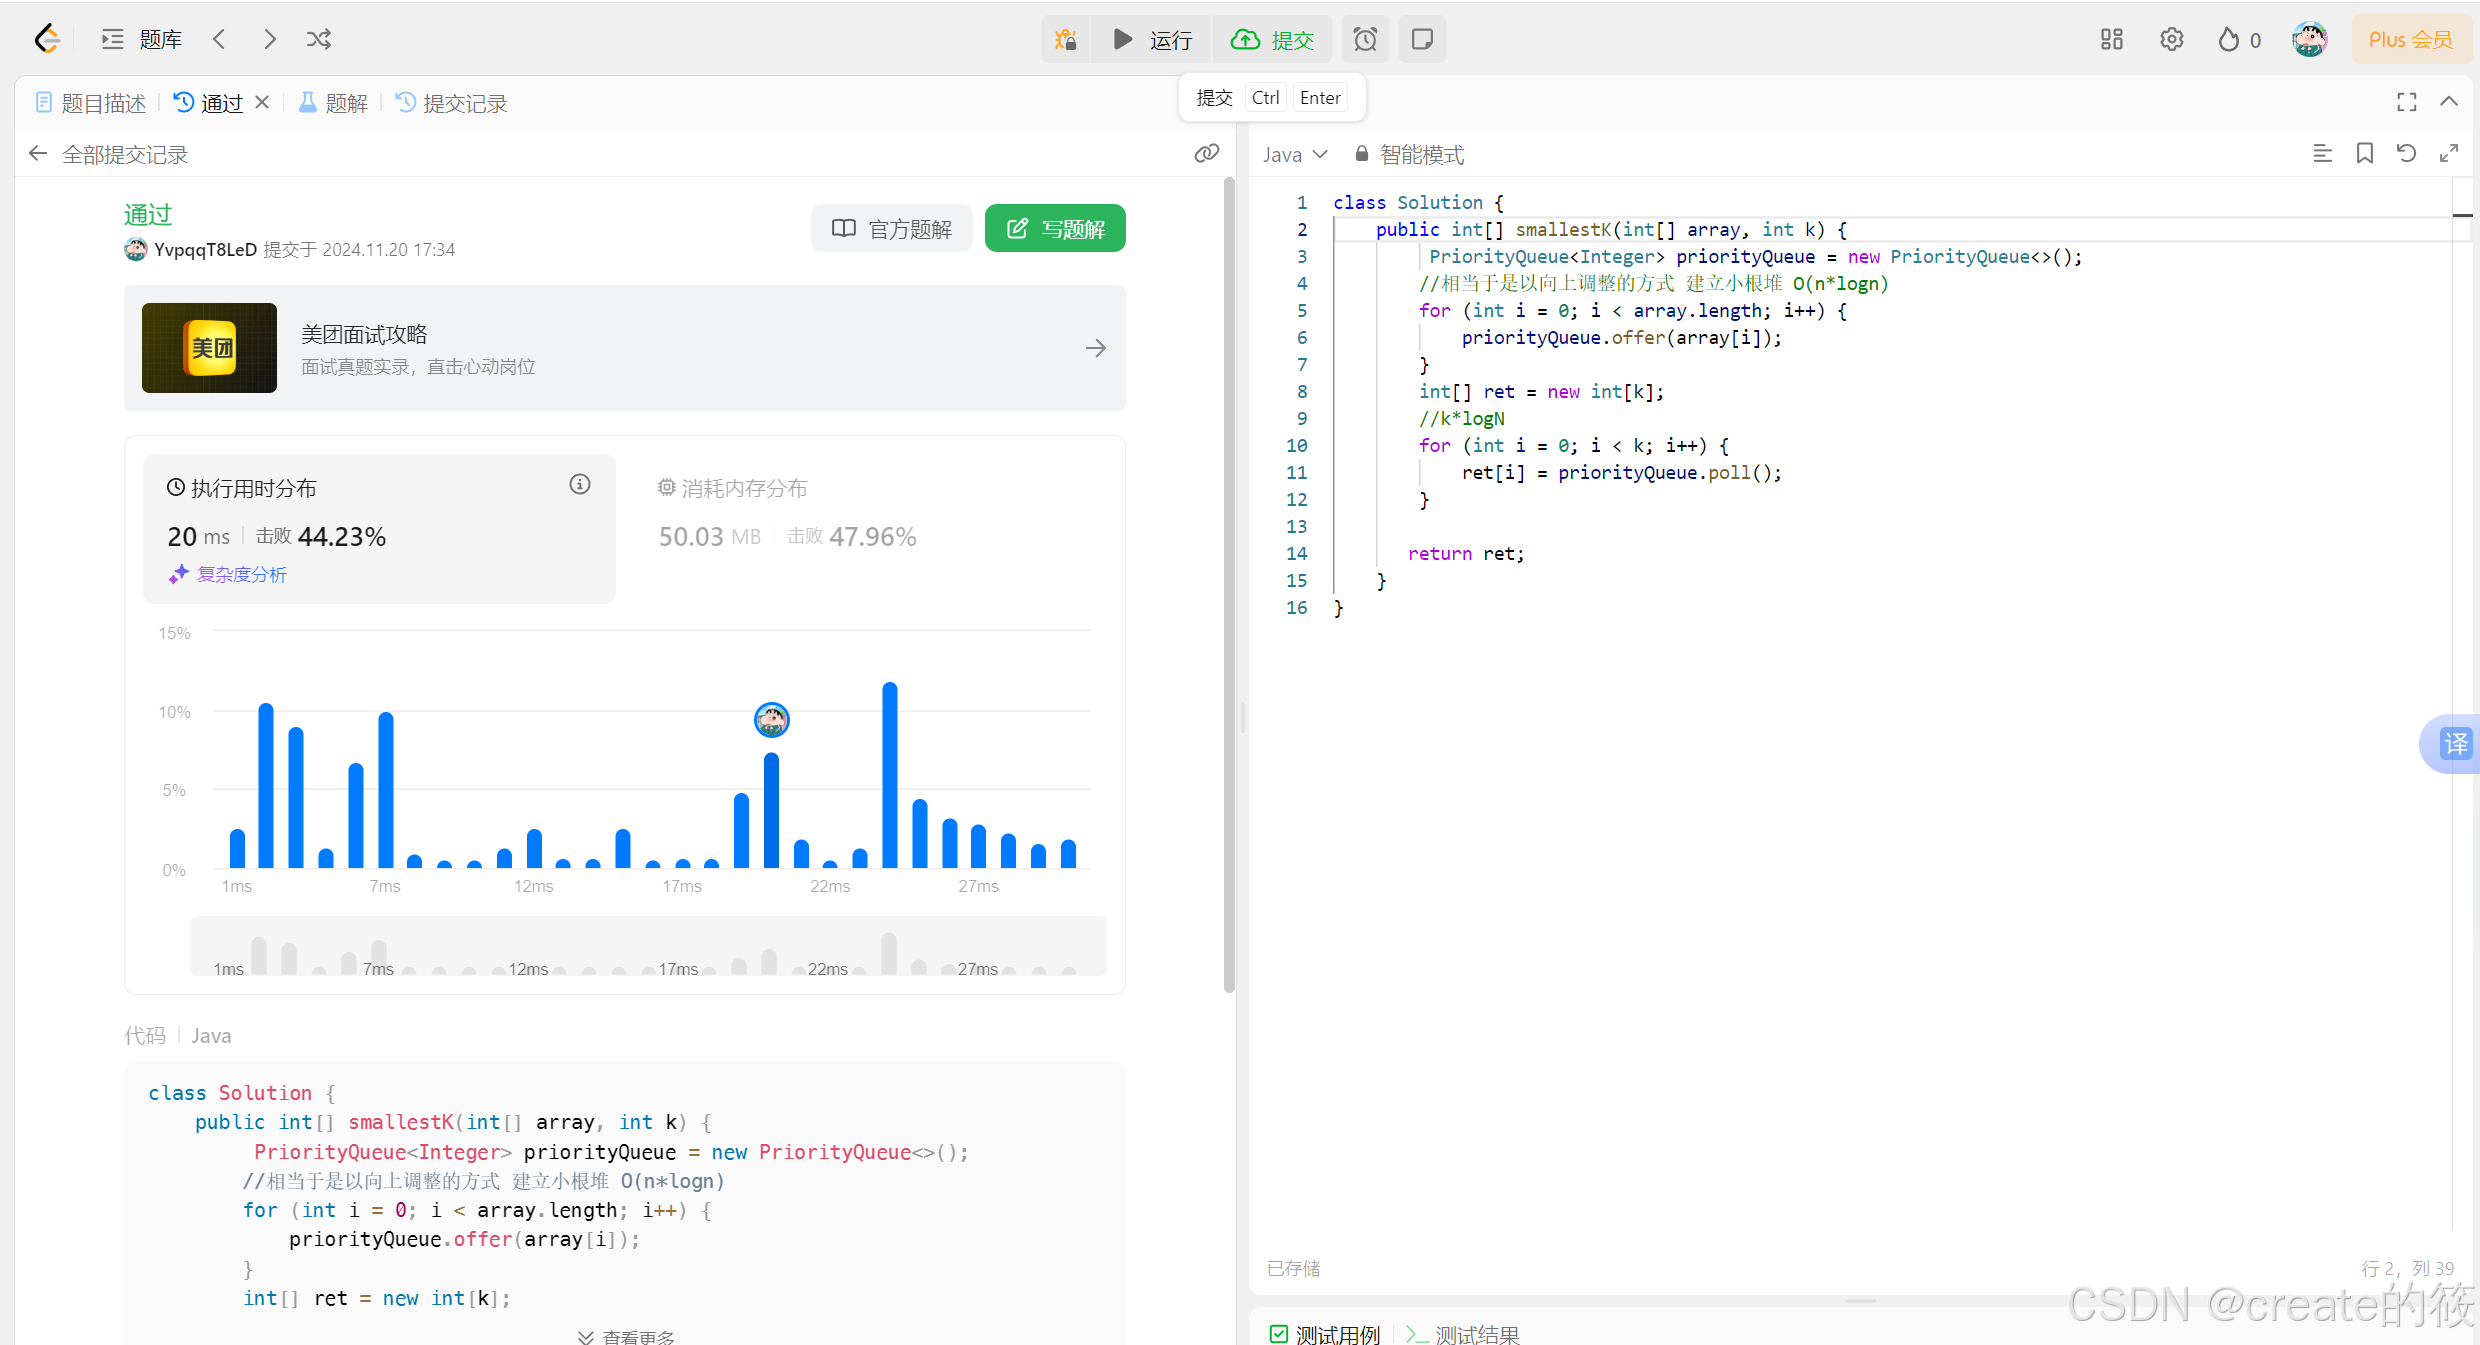Open the notes sticky icon
The image size is (2480, 1345).
[x=1422, y=39]
